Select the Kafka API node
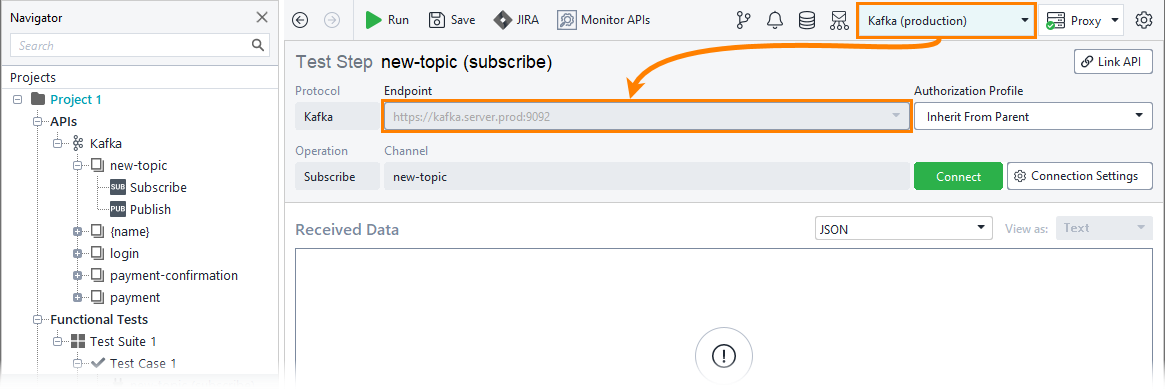The width and height of the screenshot is (1165, 390). tap(106, 143)
